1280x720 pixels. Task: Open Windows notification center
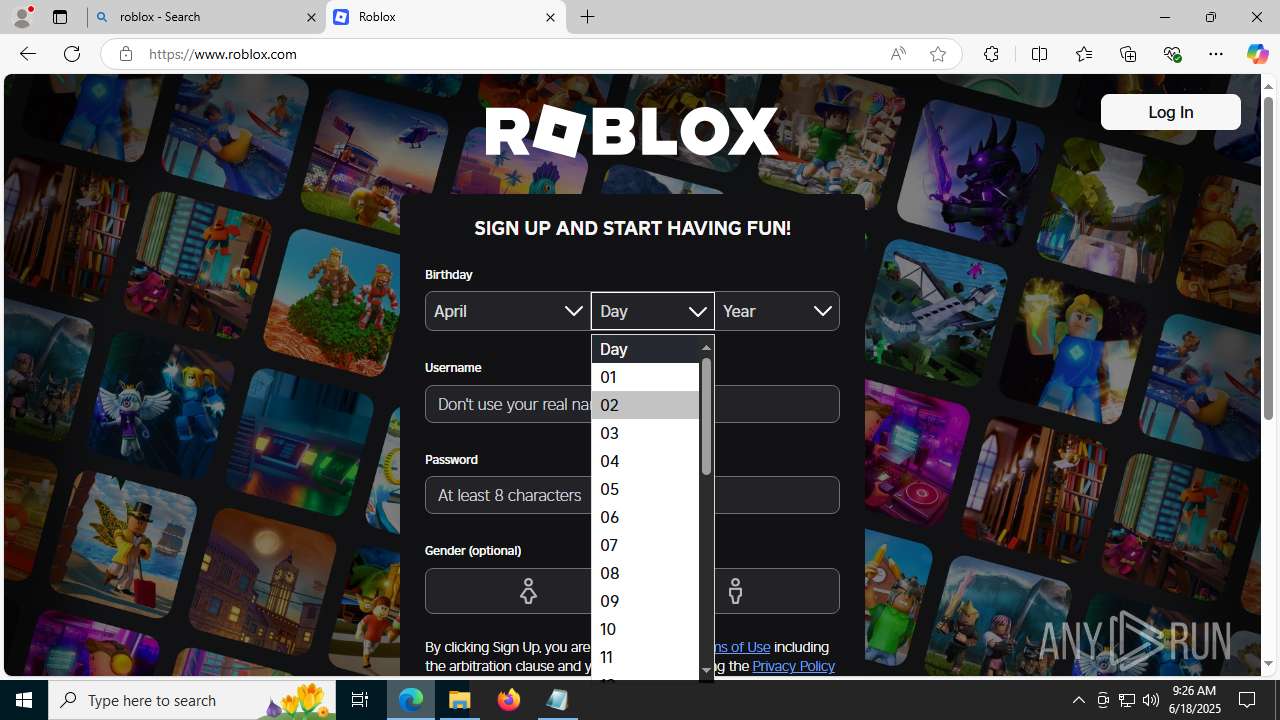1247,700
